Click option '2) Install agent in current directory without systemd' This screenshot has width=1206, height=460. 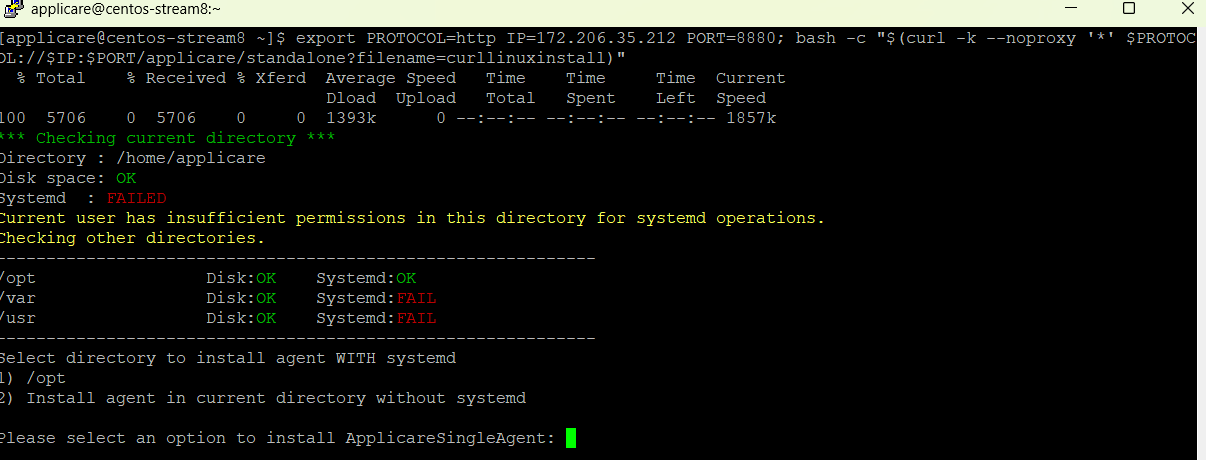263,398
